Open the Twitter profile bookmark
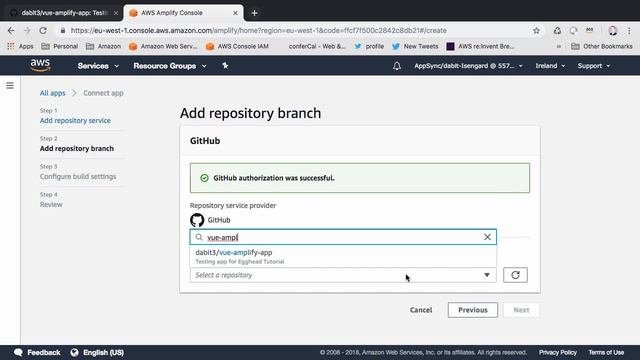 click(x=369, y=47)
